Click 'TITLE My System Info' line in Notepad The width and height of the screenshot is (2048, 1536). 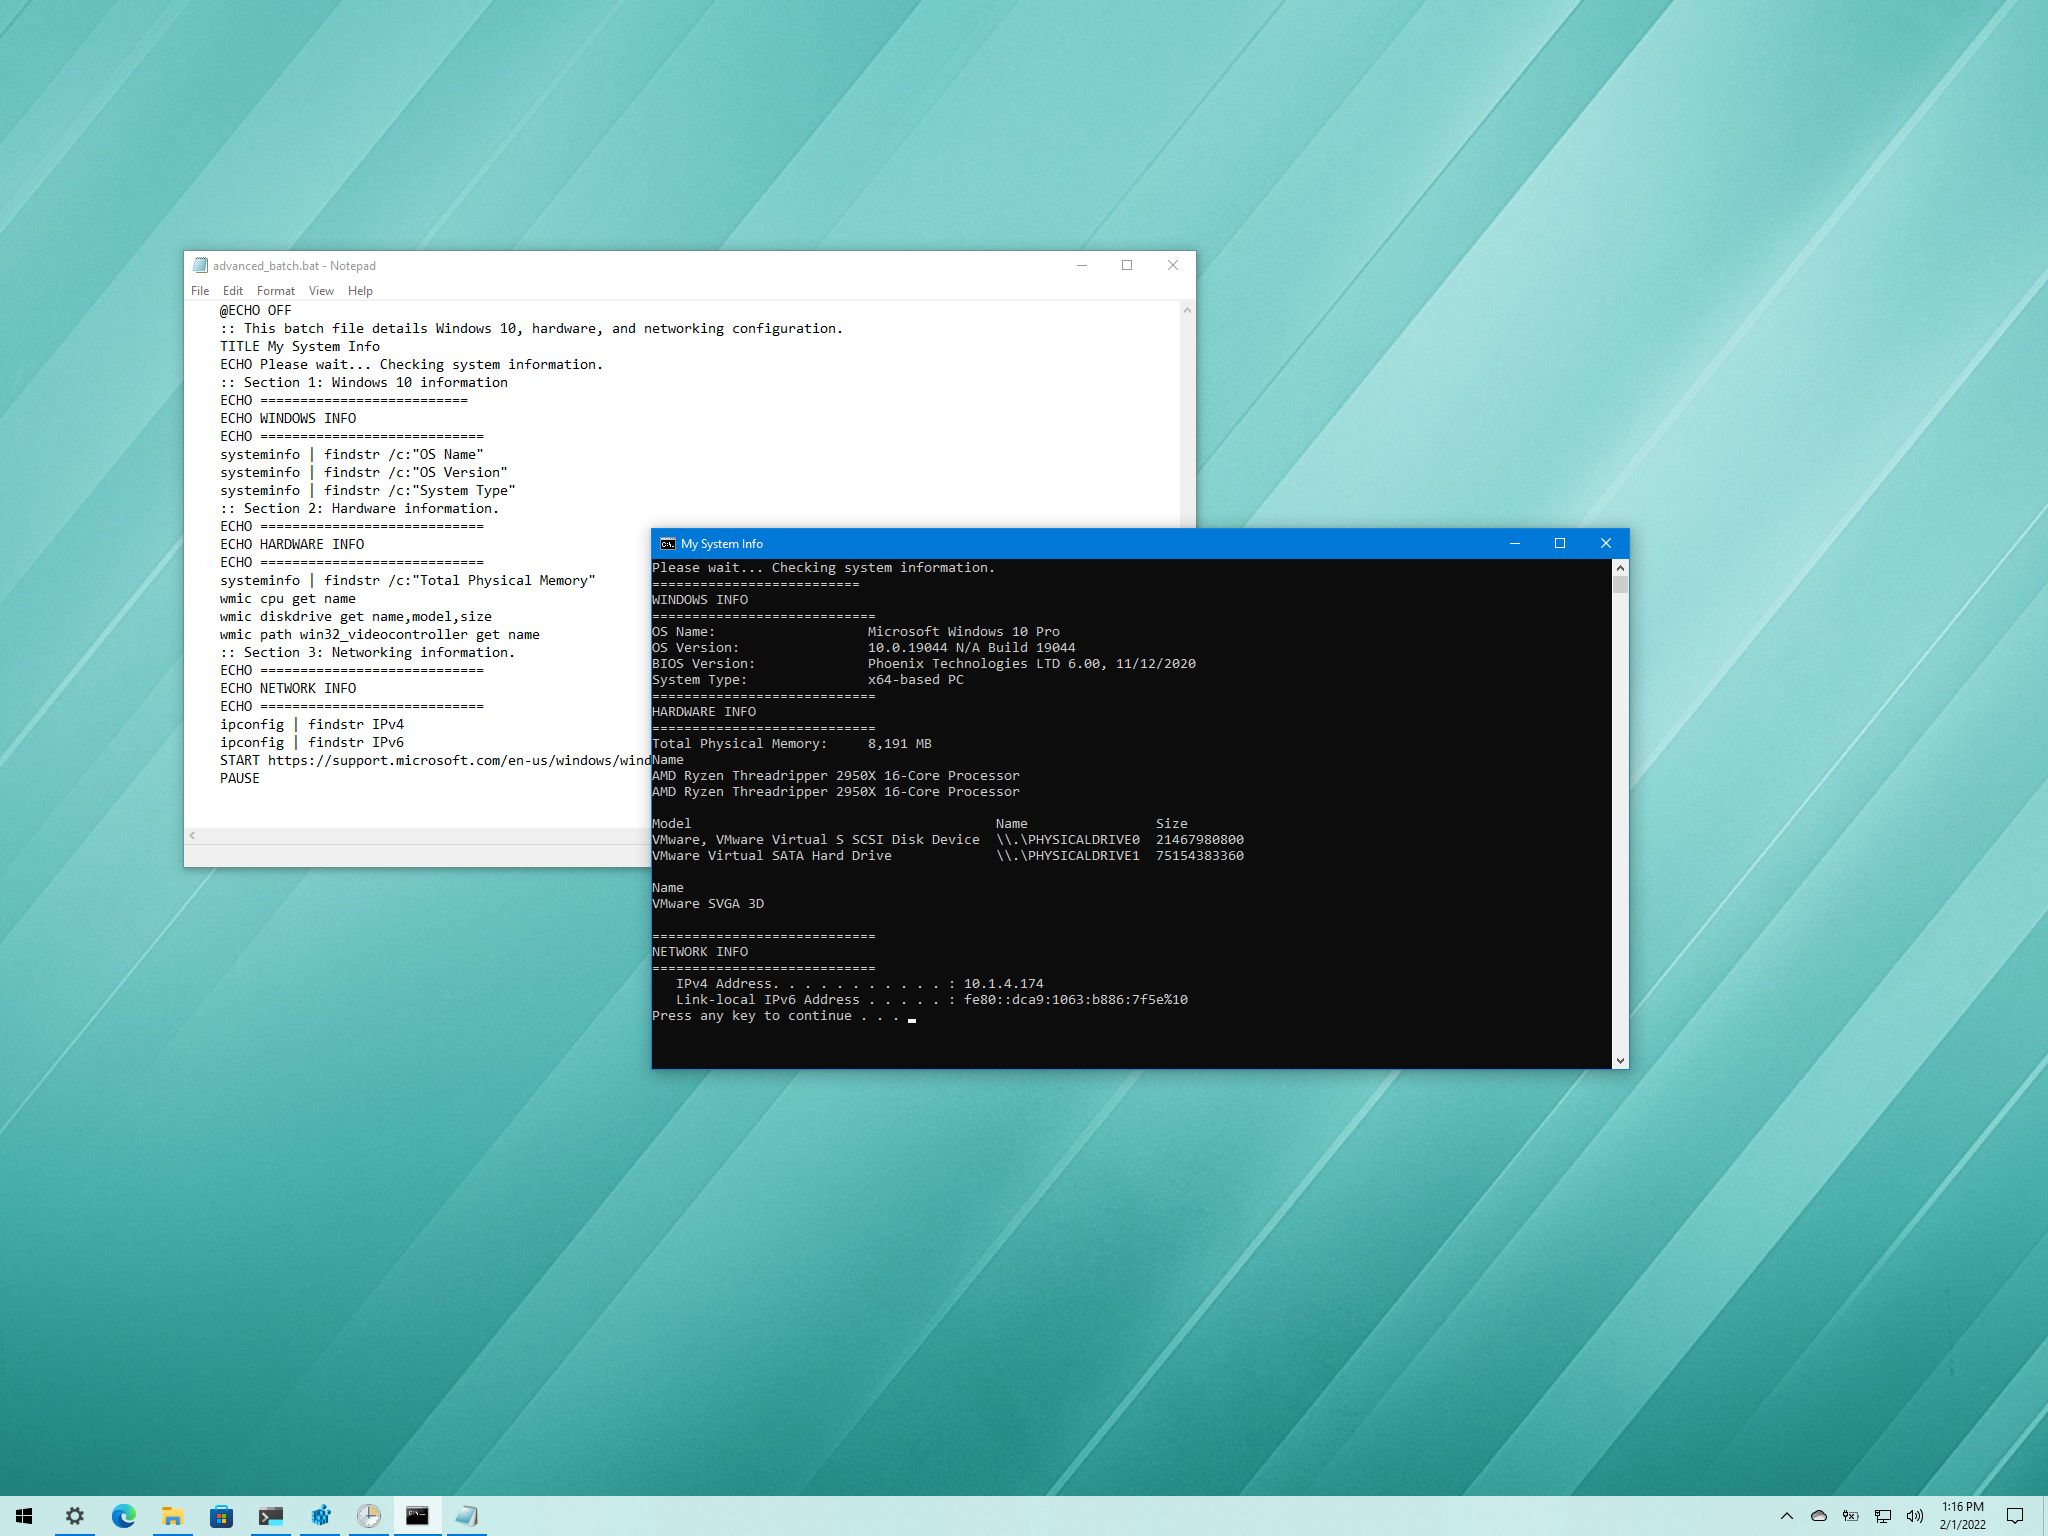pos(300,346)
